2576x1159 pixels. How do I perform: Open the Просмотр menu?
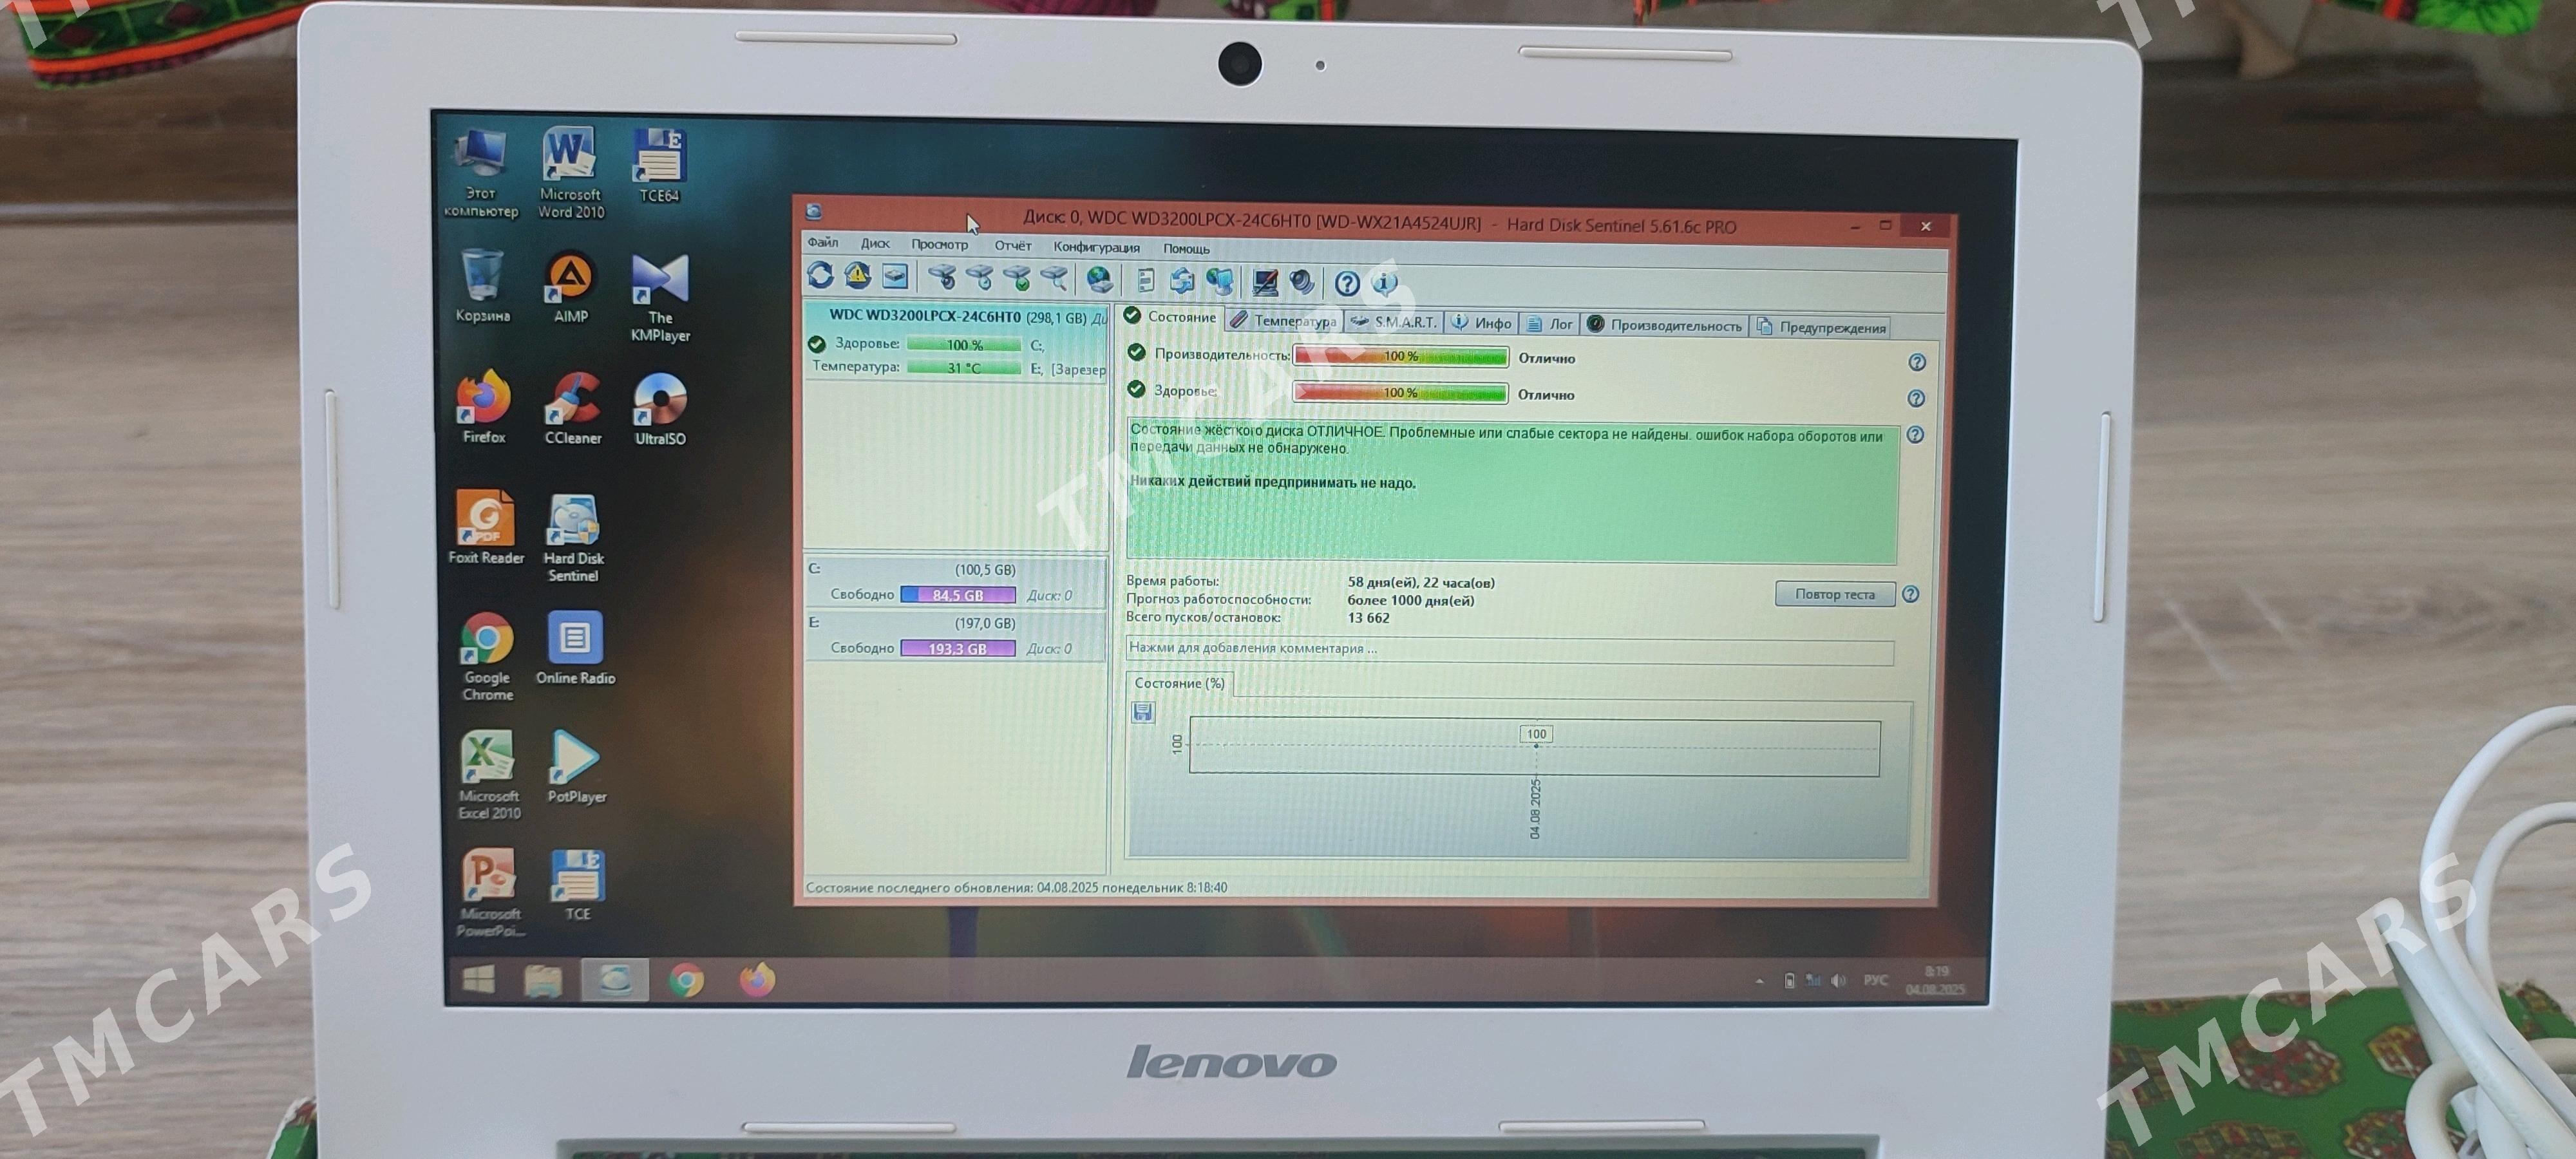point(939,244)
